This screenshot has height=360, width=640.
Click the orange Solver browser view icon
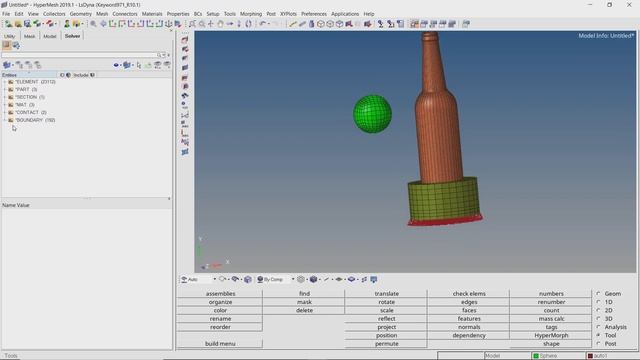coord(7,45)
